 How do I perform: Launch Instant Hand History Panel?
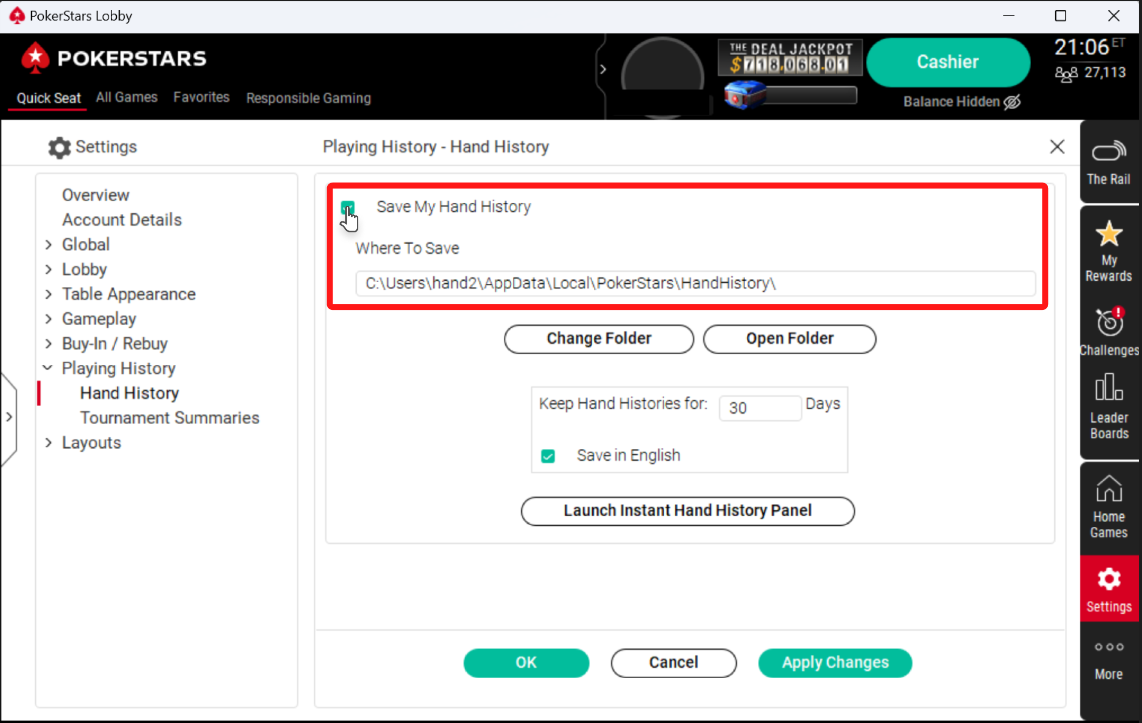pos(688,511)
